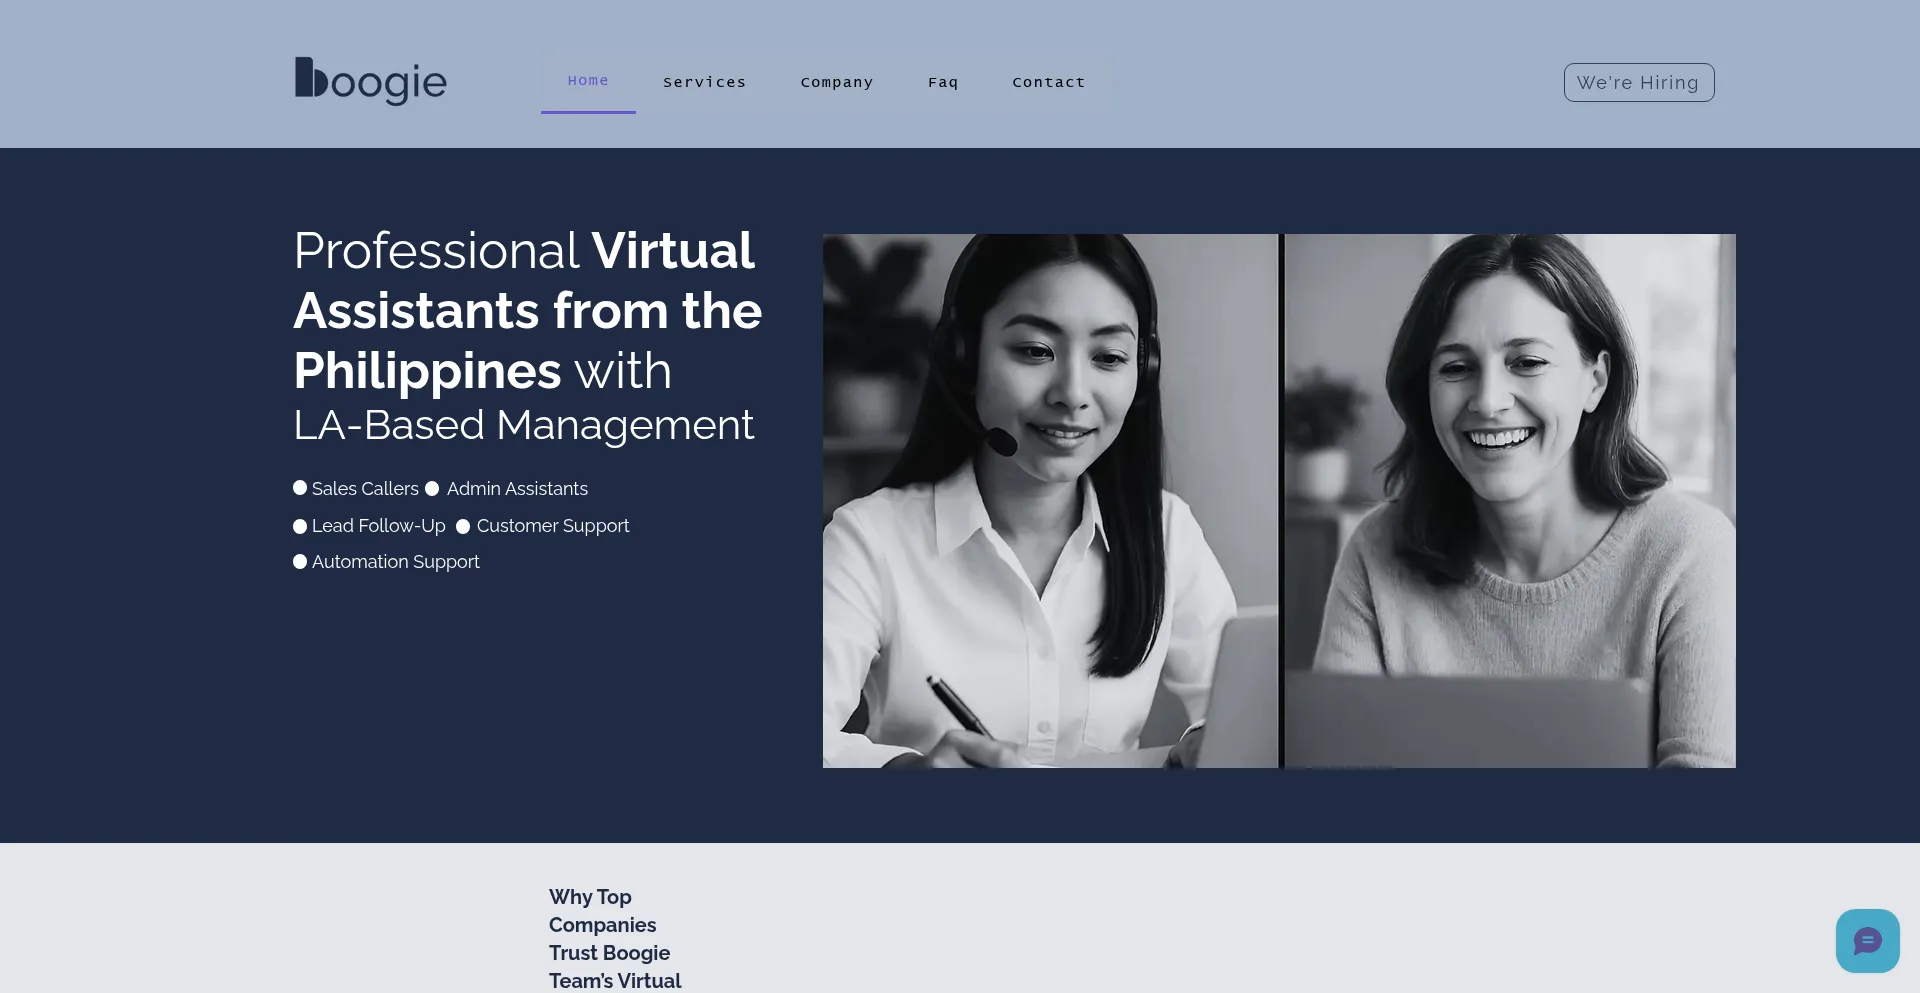Click the smiling woman in sweater photo

1509,500
